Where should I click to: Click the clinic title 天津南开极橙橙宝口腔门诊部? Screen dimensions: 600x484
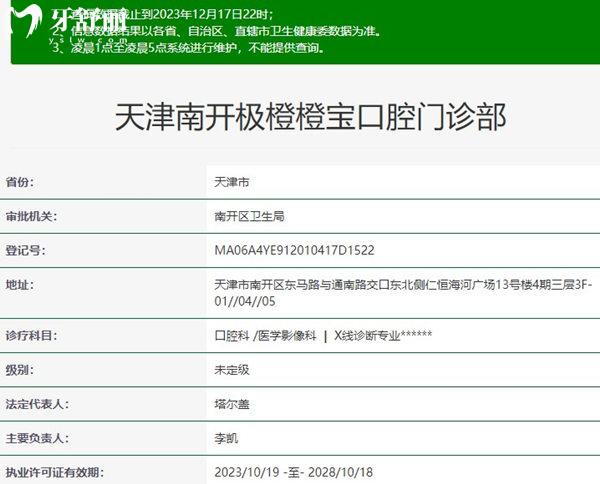click(x=311, y=117)
